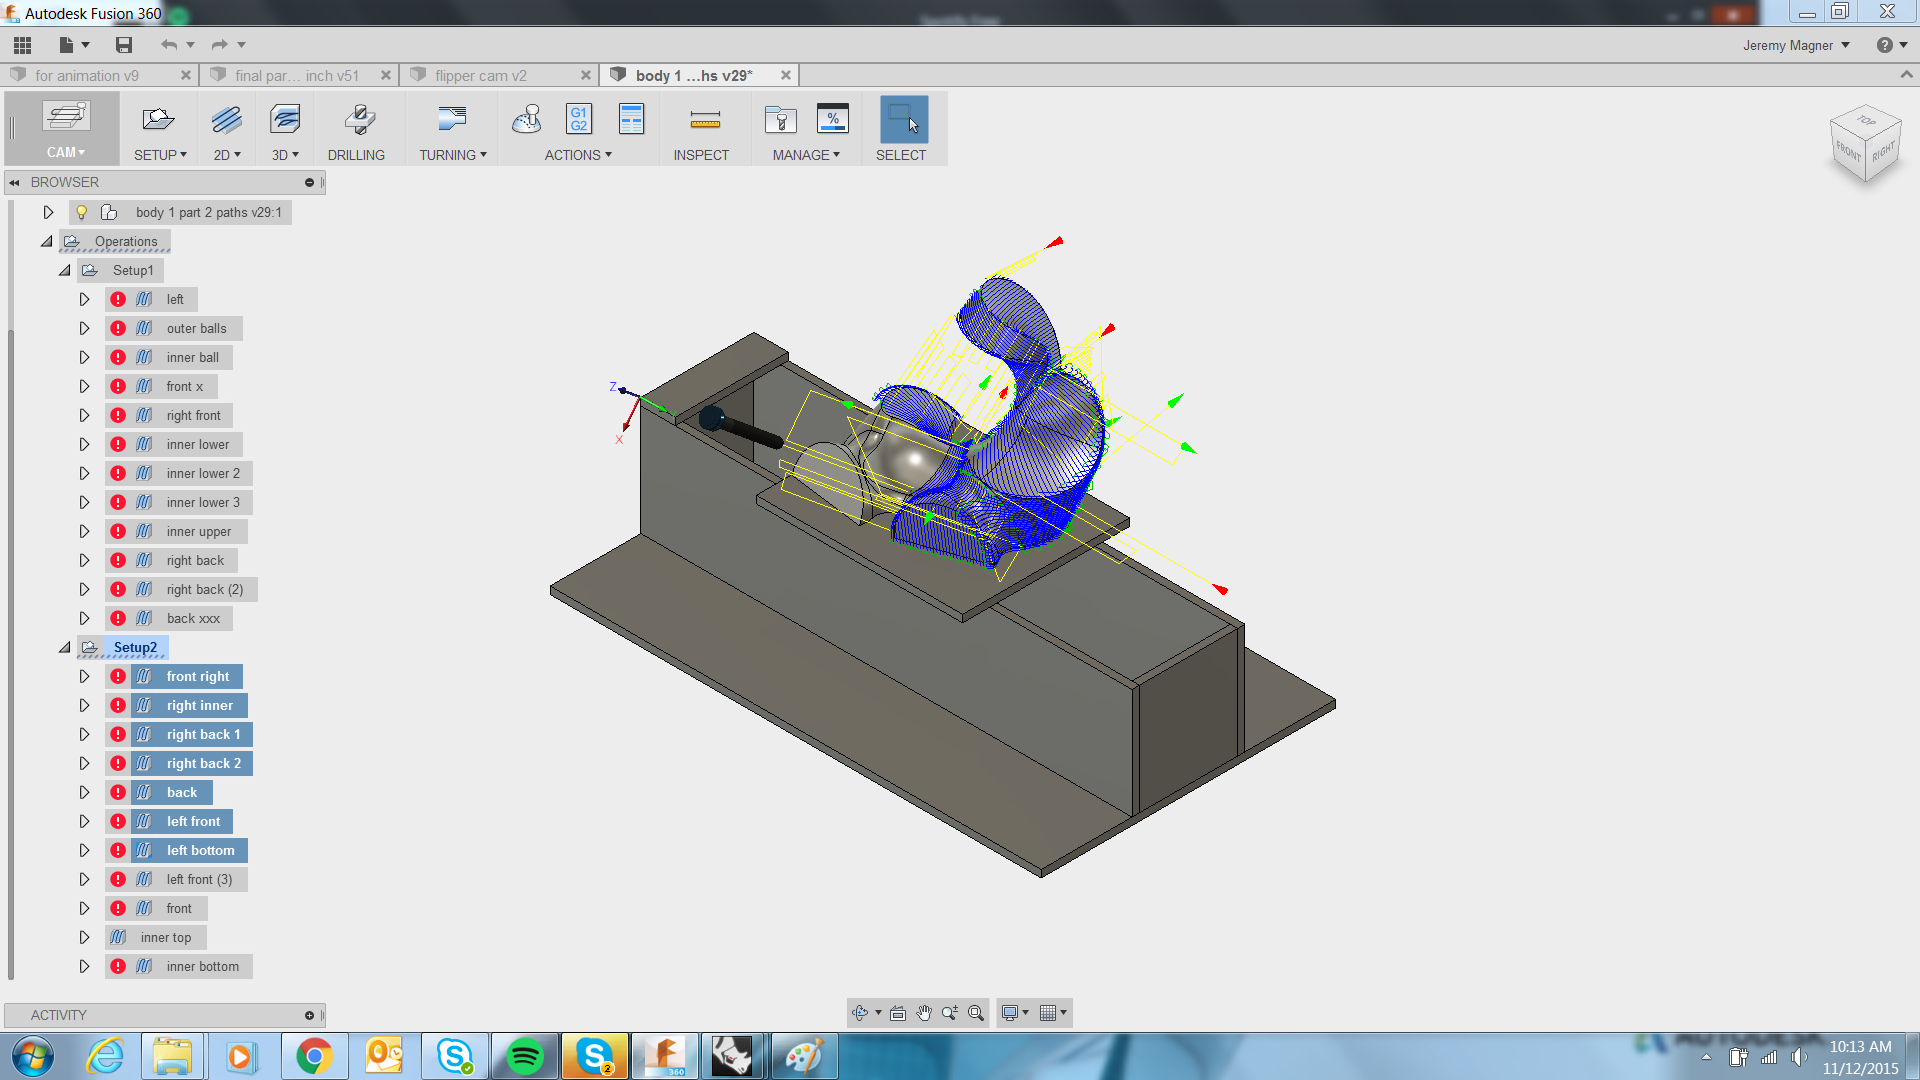
Task: Close the 'flipper cam v2' tab
Action: click(586, 75)
